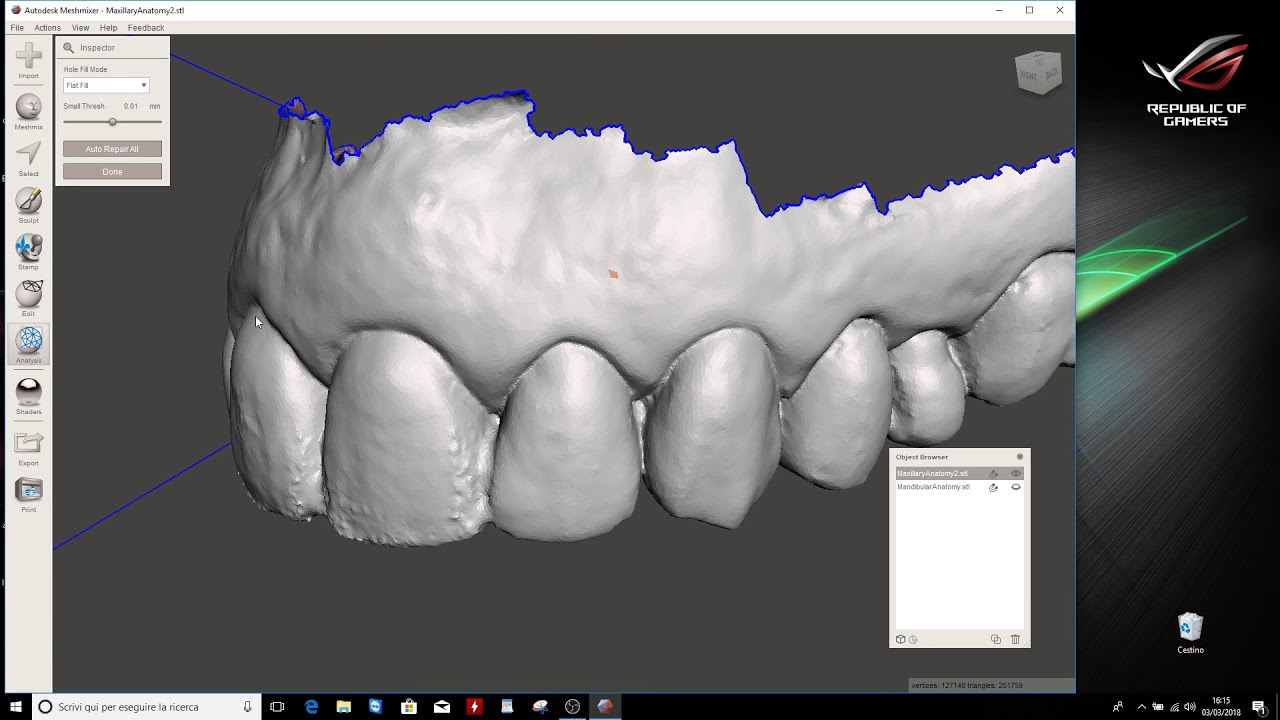Duplicate object in the Object Browser

pos(995,639)
